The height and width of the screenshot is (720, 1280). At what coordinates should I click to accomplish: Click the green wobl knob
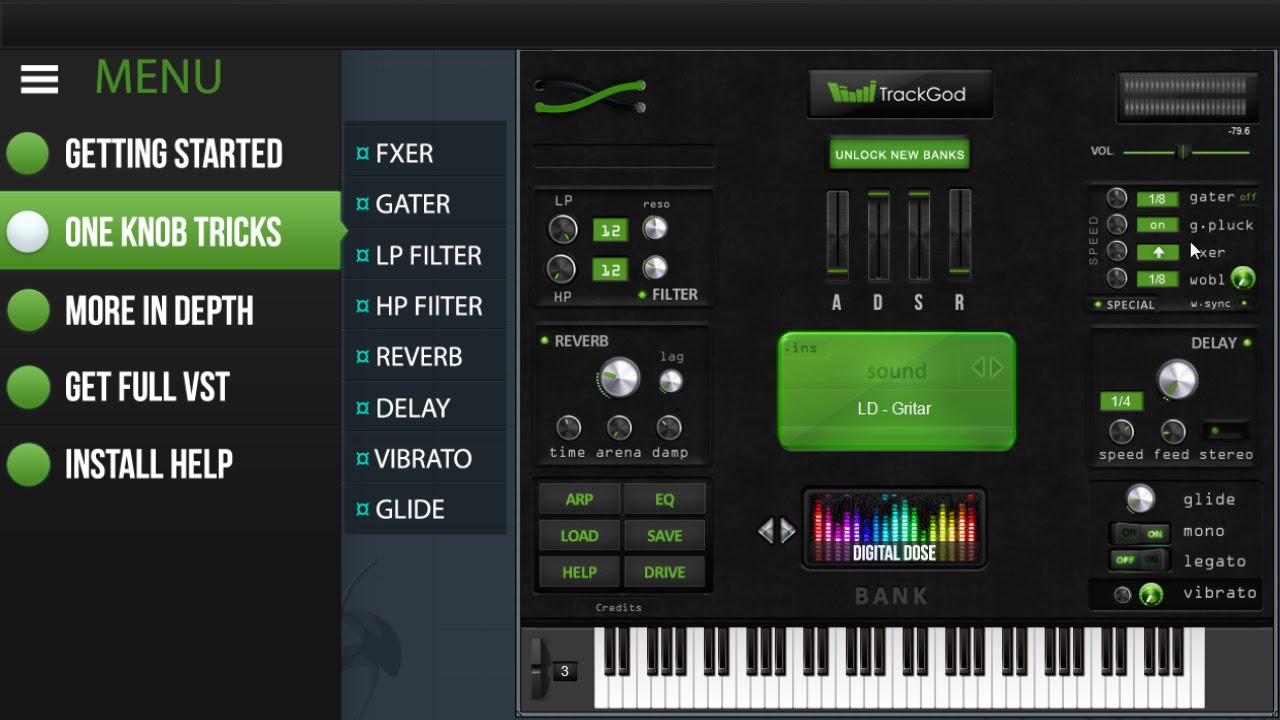pyautogui.click(x=1243, y=278)
